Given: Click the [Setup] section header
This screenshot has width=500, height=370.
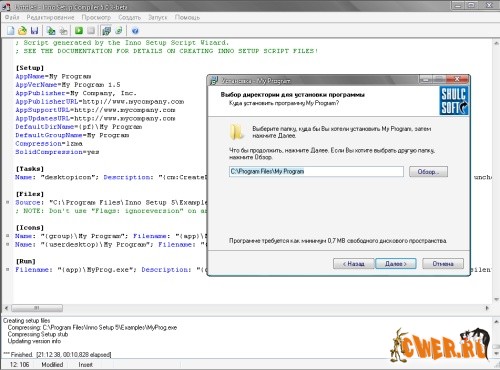Looking at the screenshot, I should (x=30, y=68).
